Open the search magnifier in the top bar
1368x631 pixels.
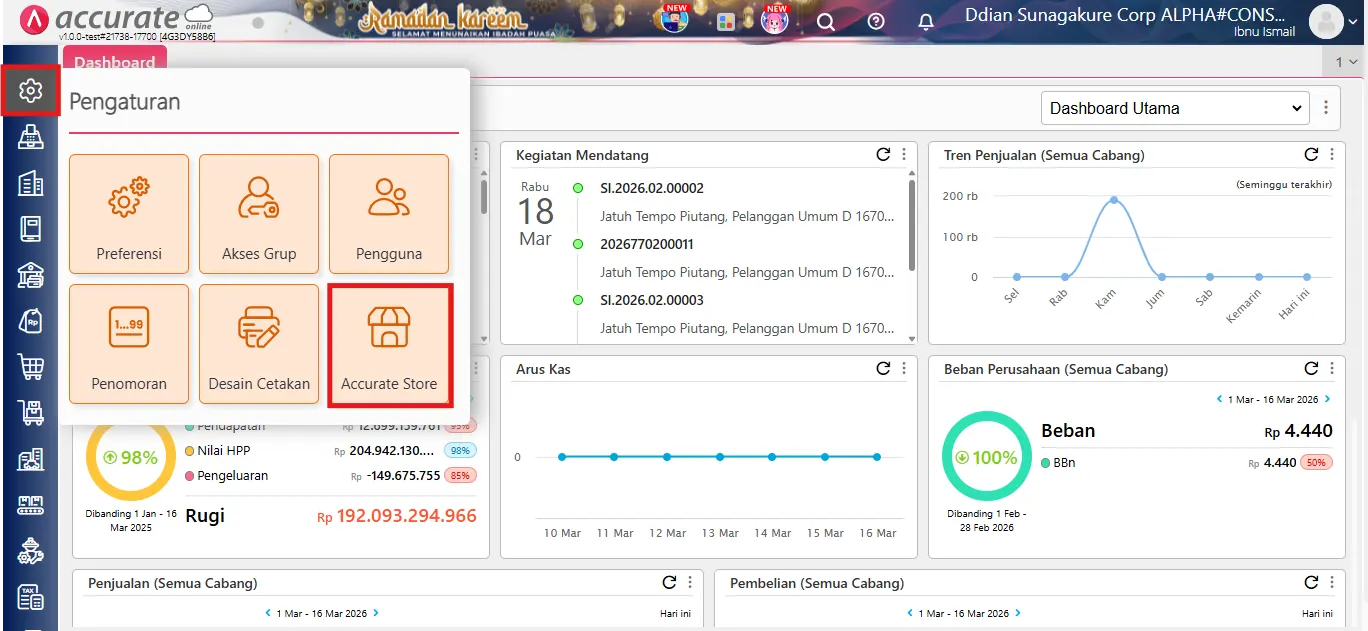pos(826,20)
